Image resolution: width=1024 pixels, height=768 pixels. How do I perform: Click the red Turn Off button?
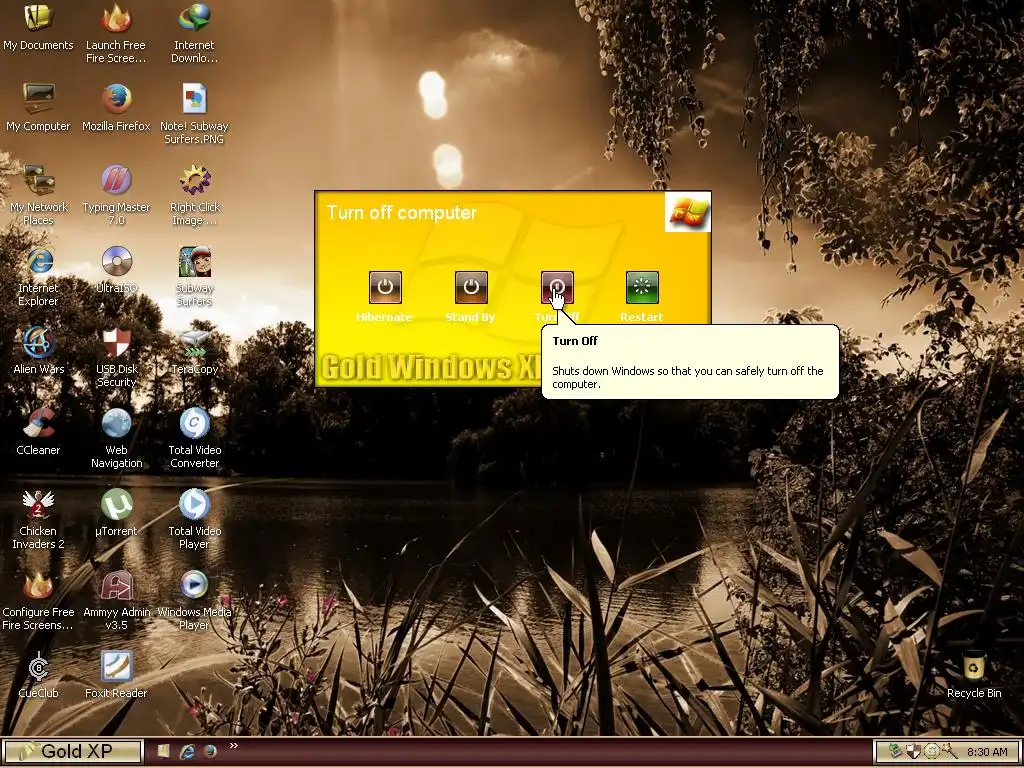click(x=557, y=287)
